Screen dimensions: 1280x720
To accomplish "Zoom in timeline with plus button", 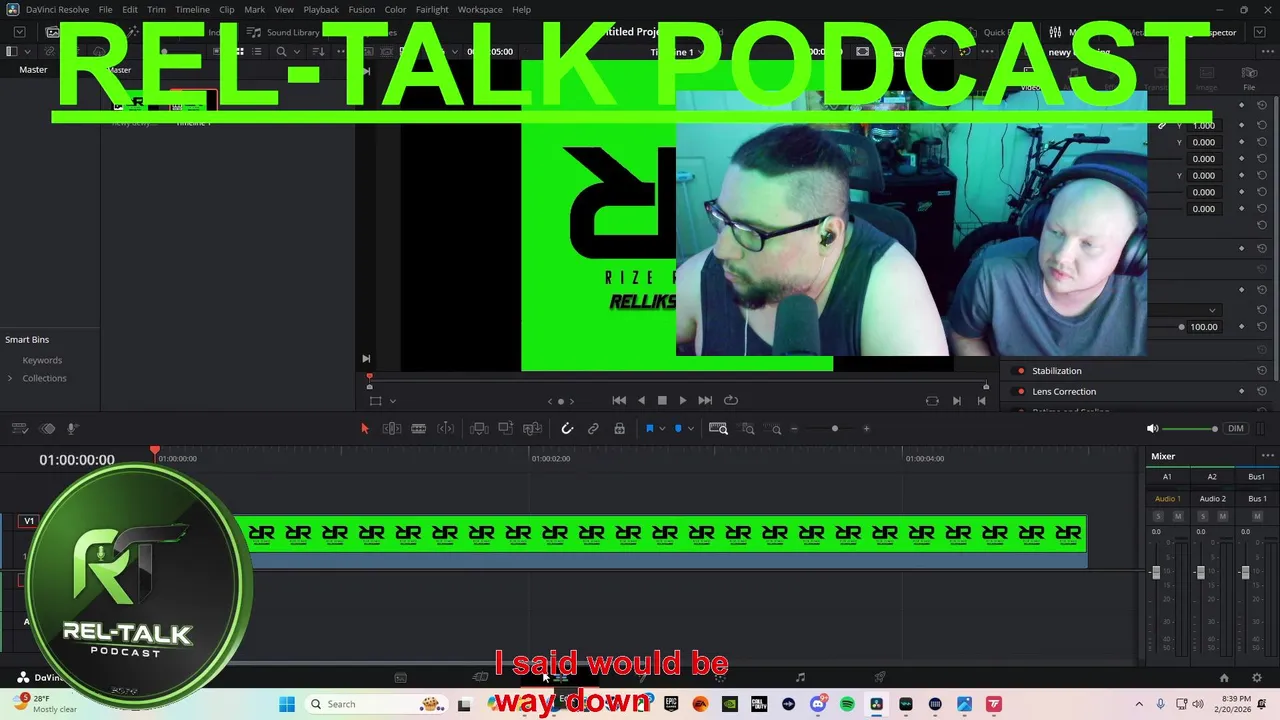I will click(x=866, y=429).
